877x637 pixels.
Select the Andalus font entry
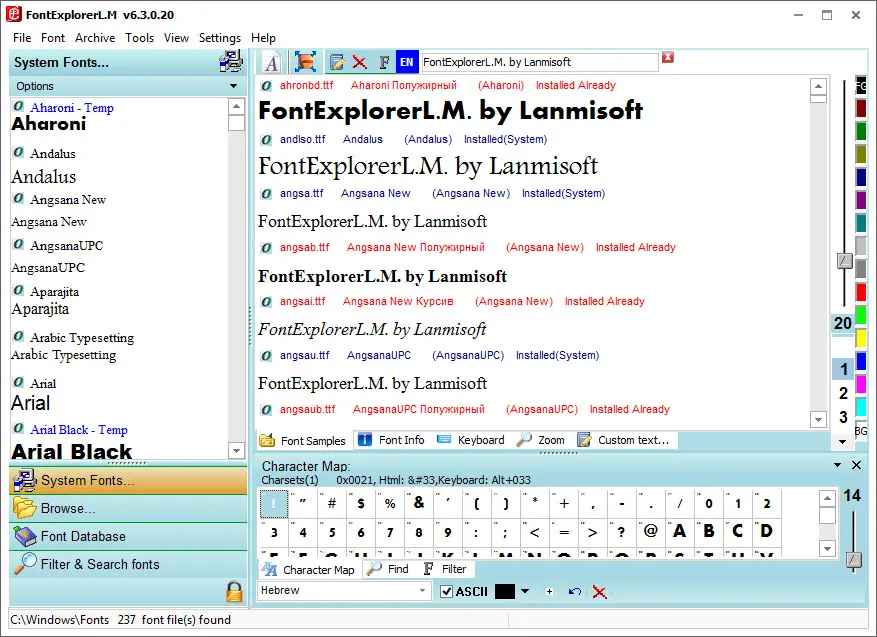click(x=53, y=153)
